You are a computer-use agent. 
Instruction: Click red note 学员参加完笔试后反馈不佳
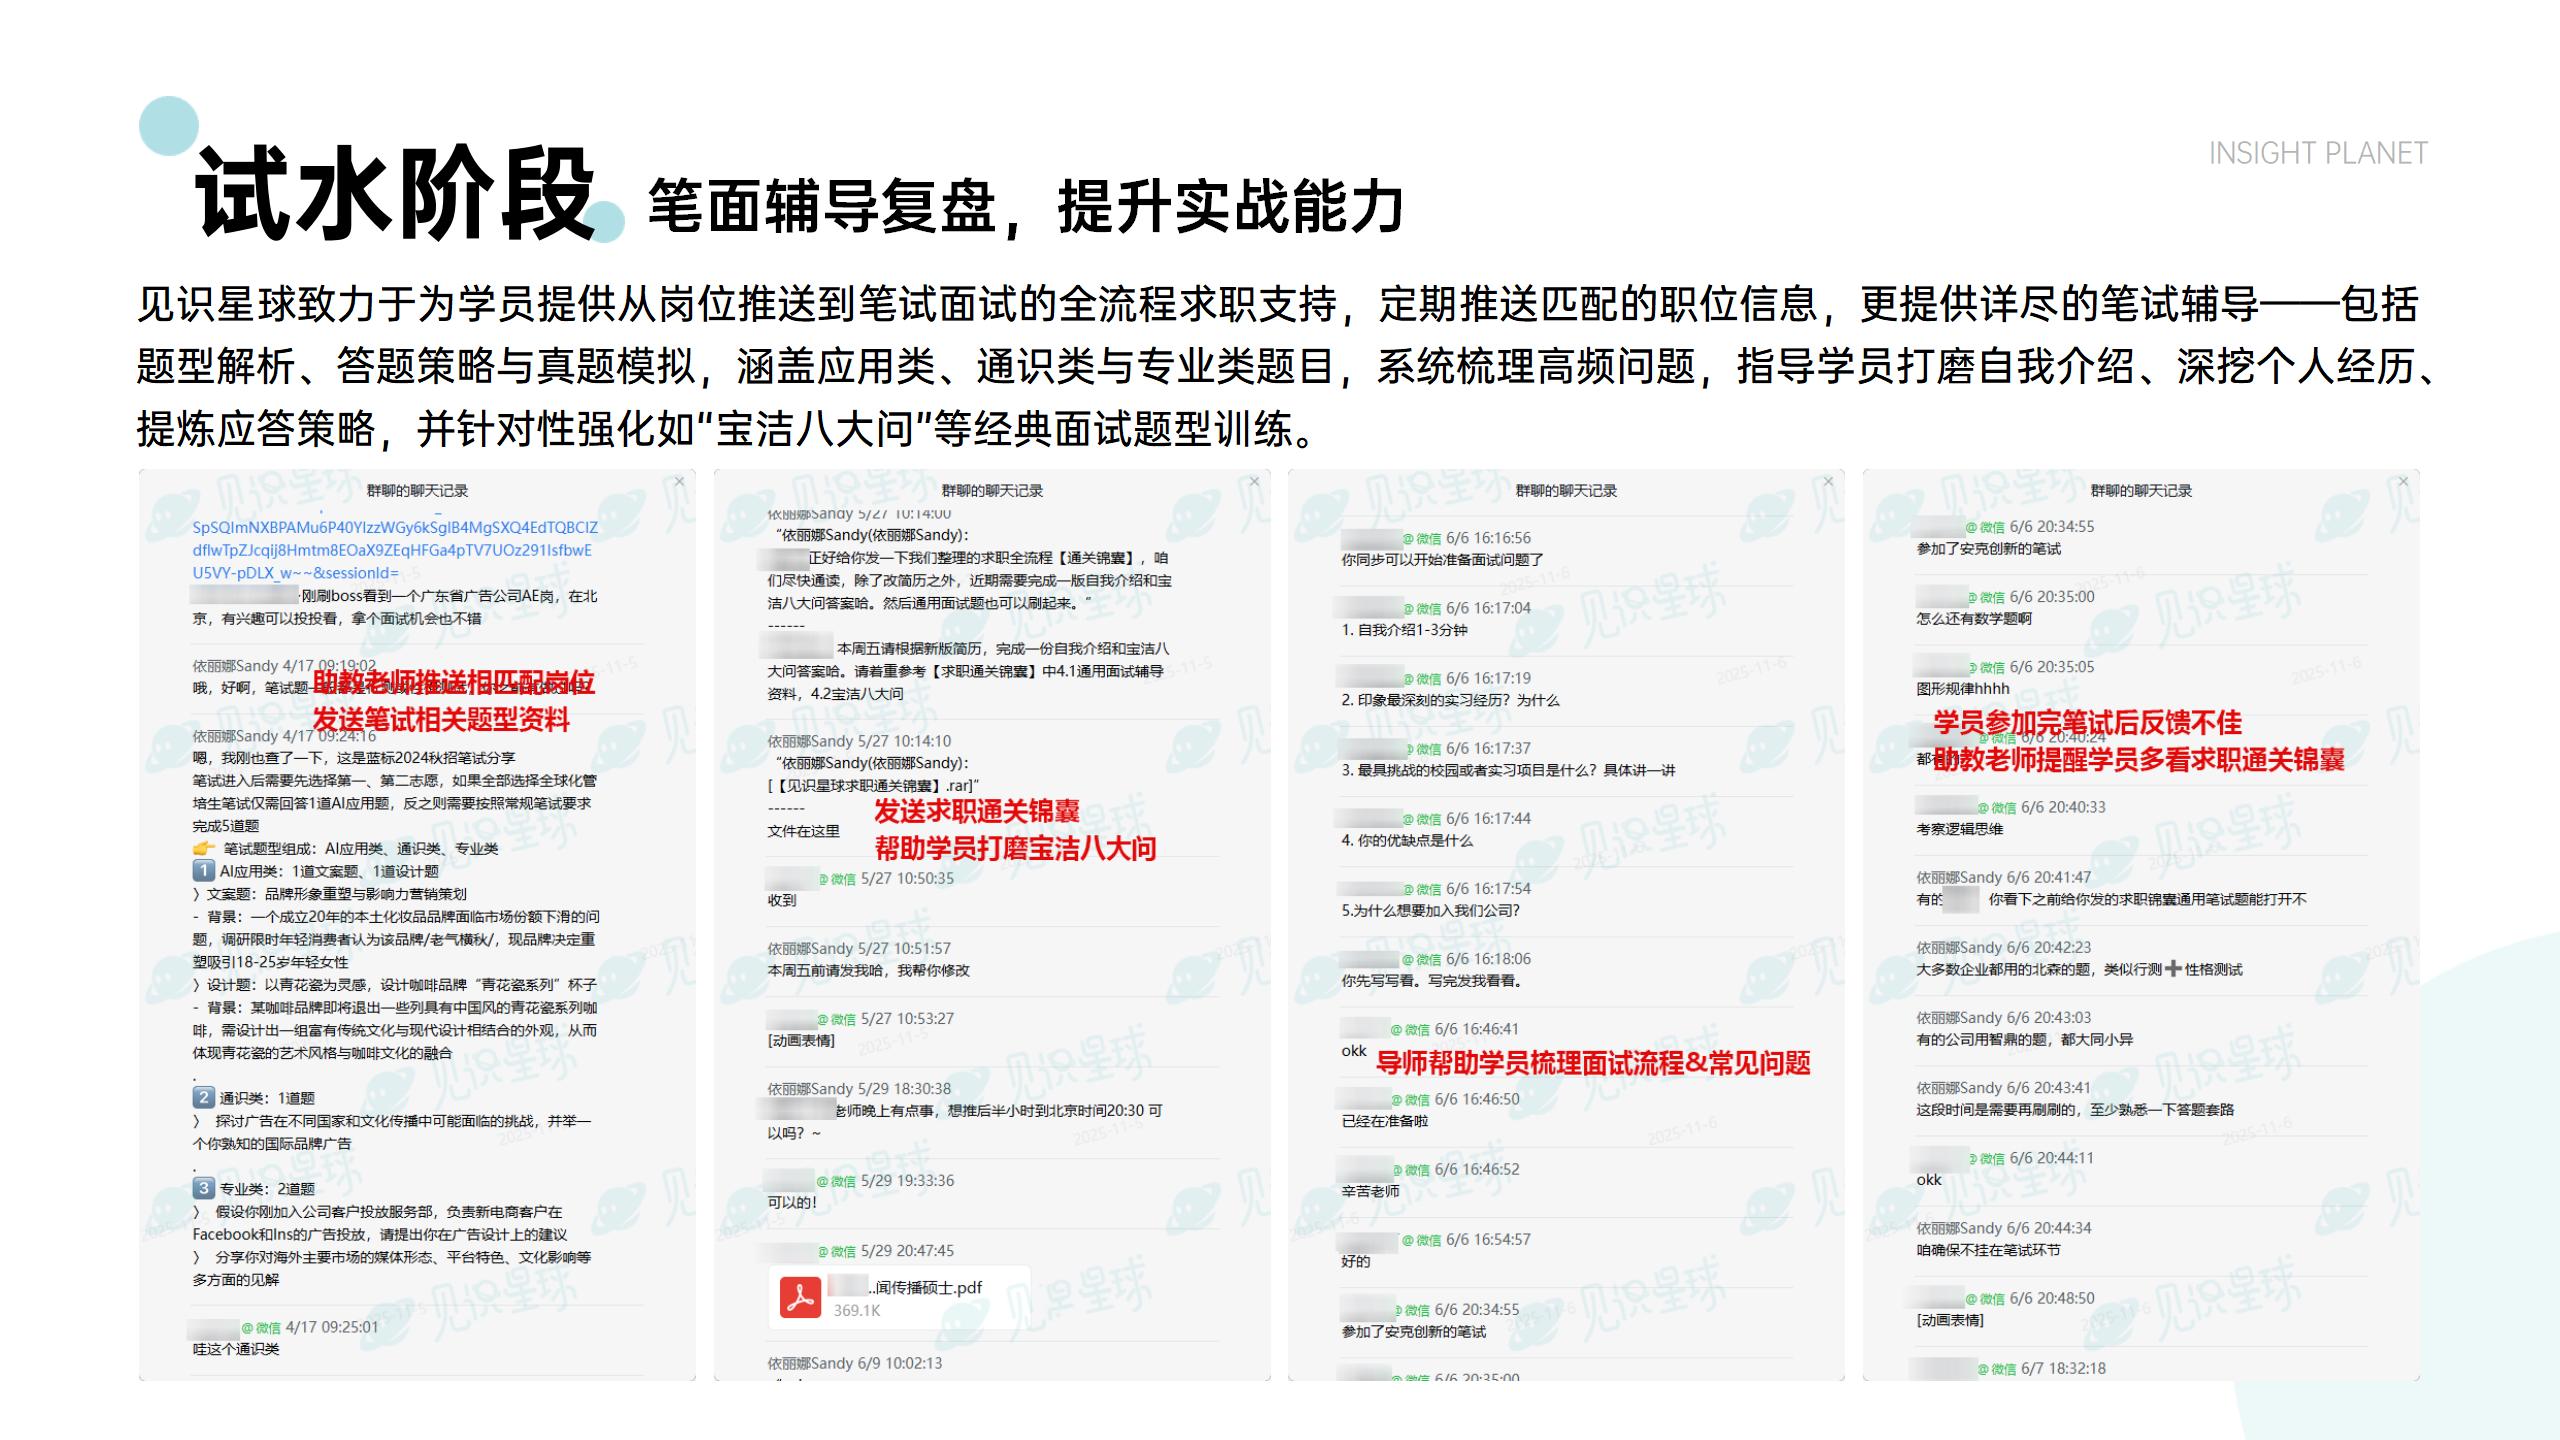[2086, 722]
